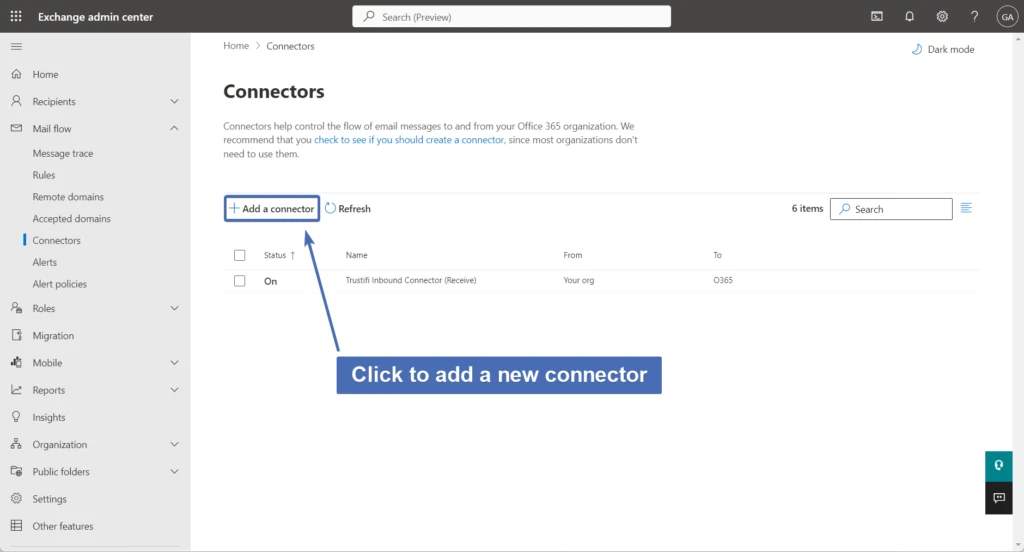The image size is (1024, 552).
Task: Open the app launcher waffle icon
Action: [16, 16]
